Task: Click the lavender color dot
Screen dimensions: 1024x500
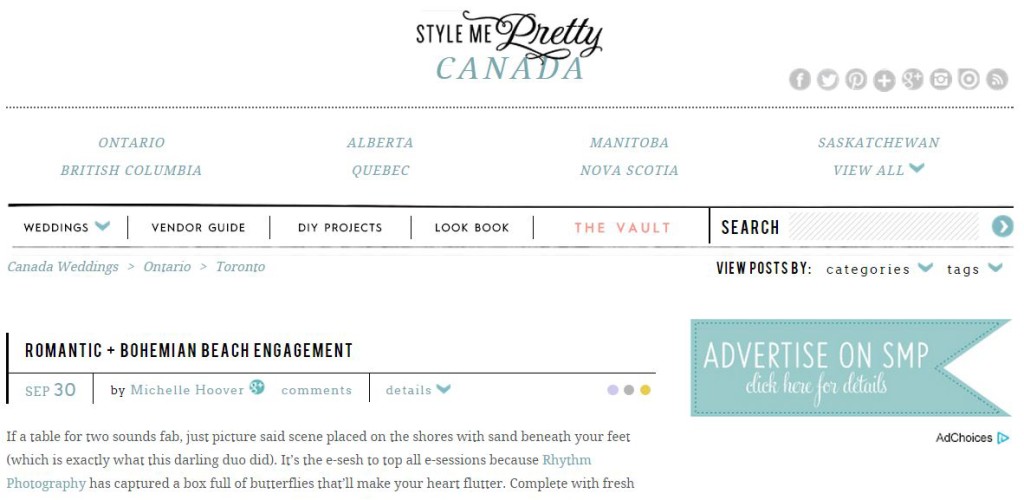Action: click(612, 390)
